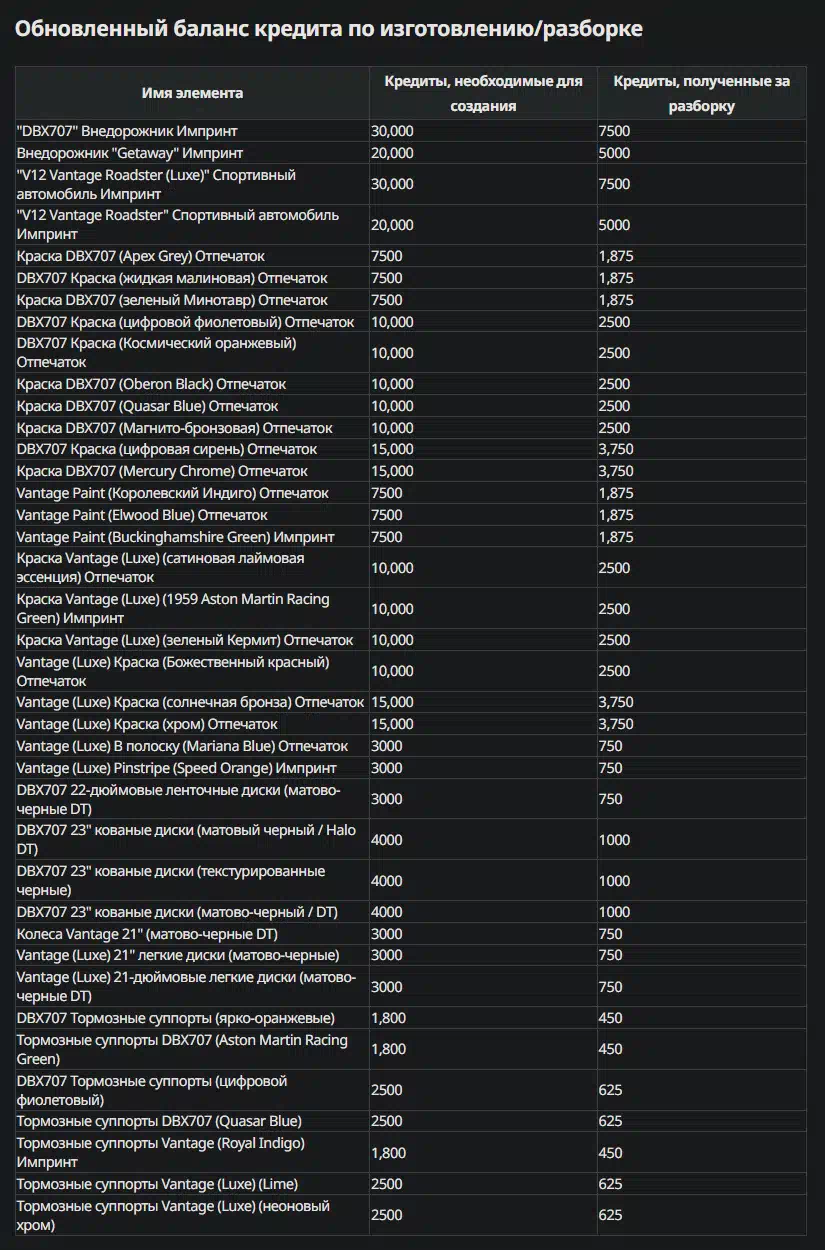Screen dimensions: 825x1250
Task: Click Краска DBX707 (Oberon Black) Отпечаток row
Action: pos(412,384)
